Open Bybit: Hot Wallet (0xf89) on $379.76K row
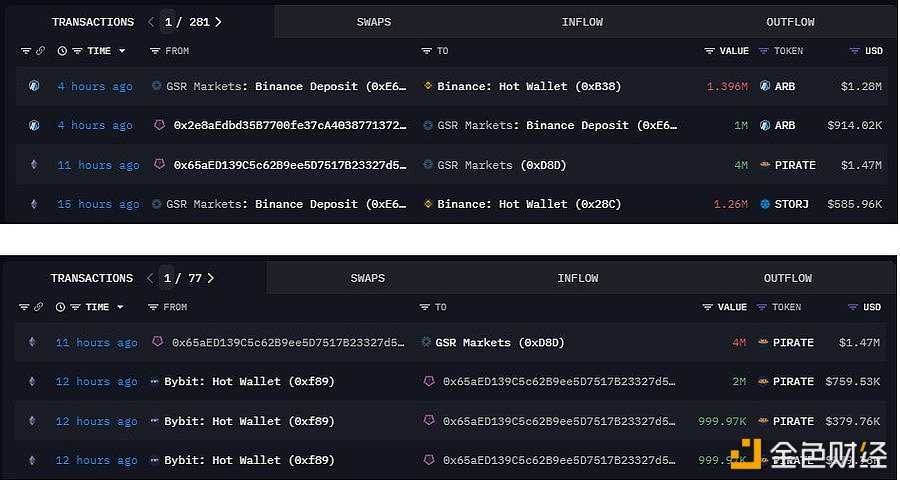 (x=249, y=421)
